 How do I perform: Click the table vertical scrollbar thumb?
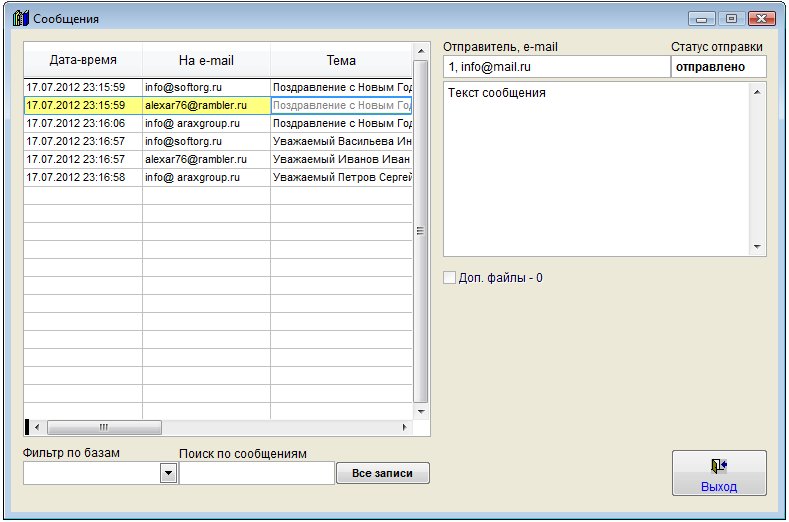coord(421,232)
